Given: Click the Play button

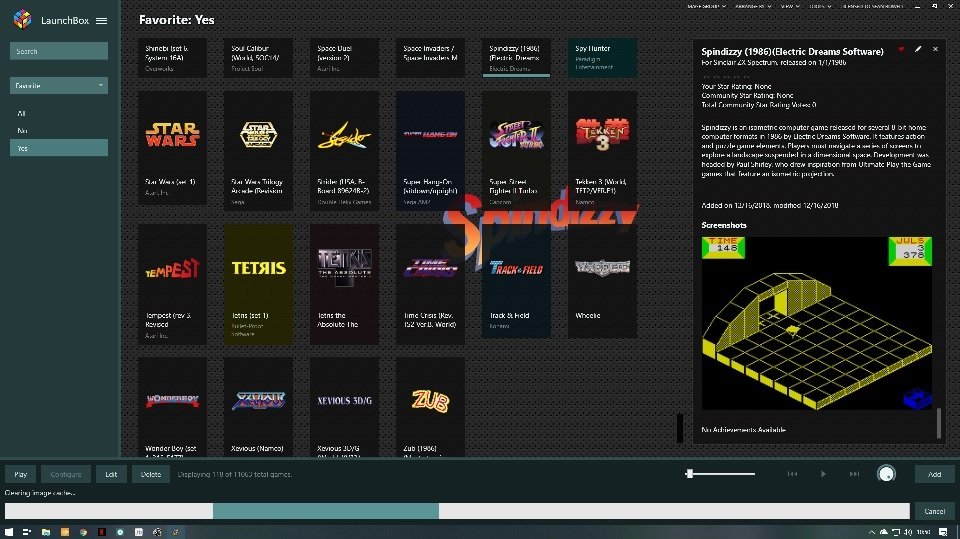Looking at the screenshot, I should coord(21,474).
